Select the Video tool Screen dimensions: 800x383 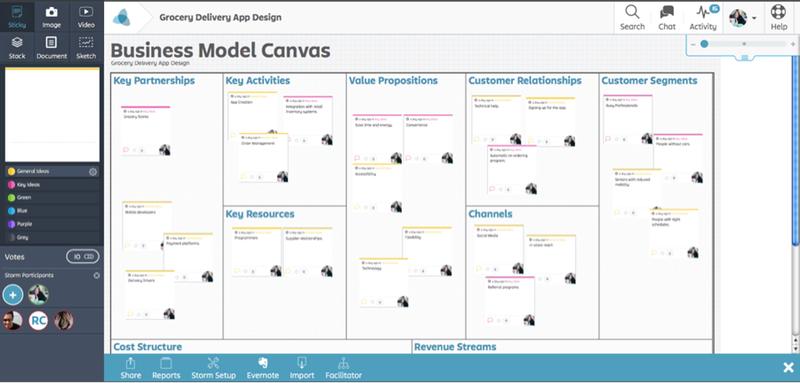[x=86, y=17]
